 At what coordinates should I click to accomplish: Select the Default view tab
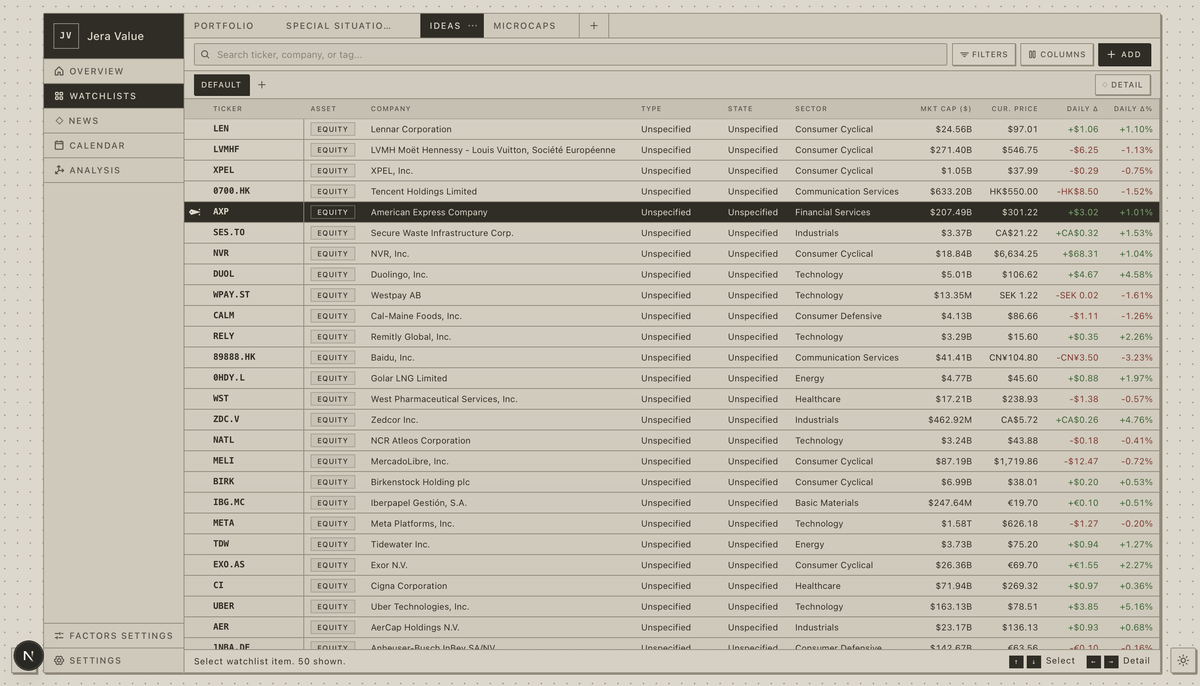[x=221, y=85]
